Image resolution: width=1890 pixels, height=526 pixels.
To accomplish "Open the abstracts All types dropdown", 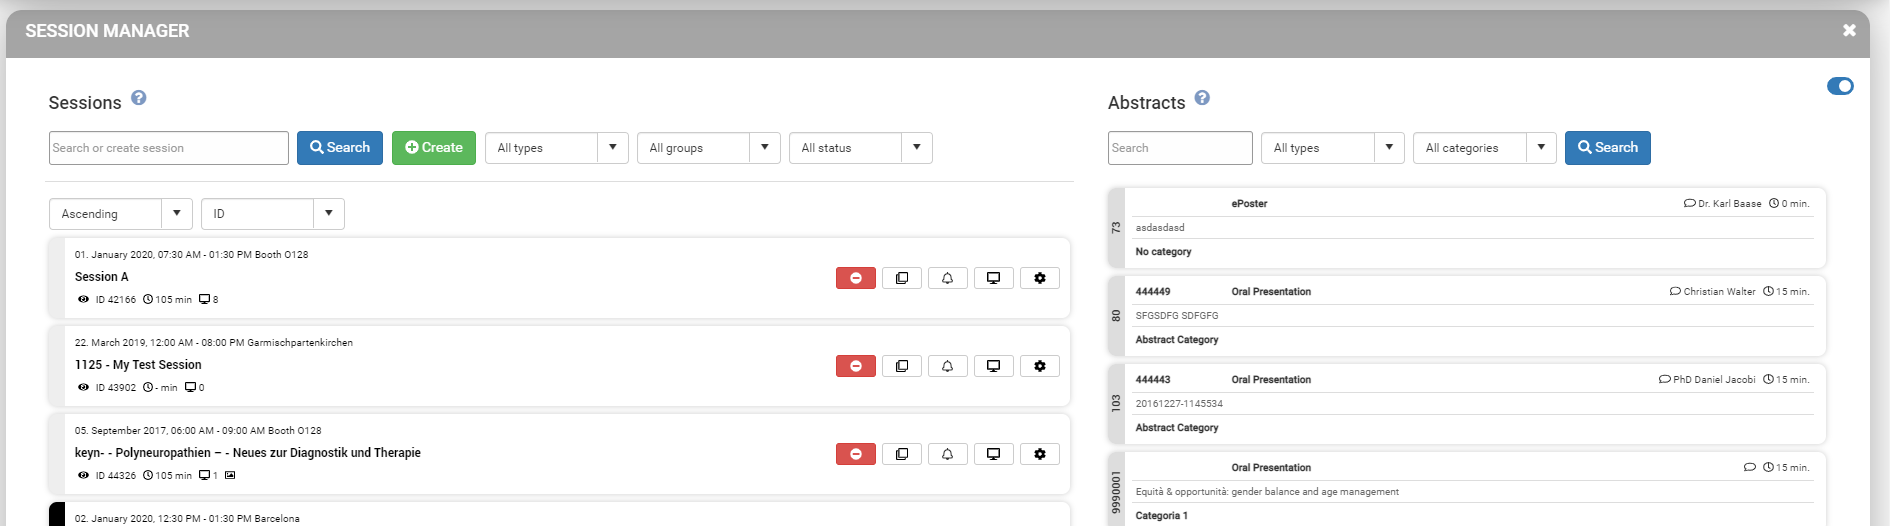I will (x=1333, y=148).
